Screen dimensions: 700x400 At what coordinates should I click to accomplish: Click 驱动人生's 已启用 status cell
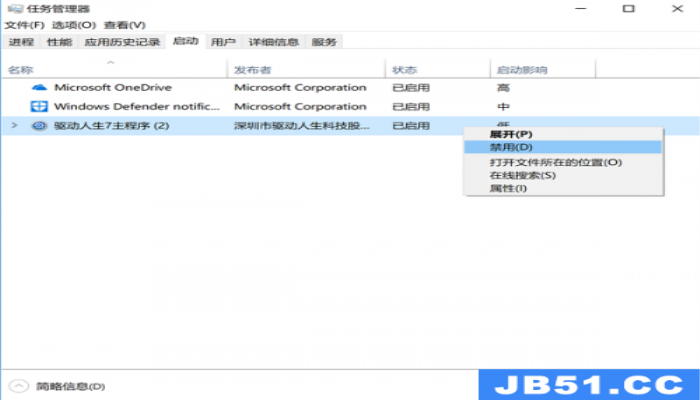coord(411,126)
